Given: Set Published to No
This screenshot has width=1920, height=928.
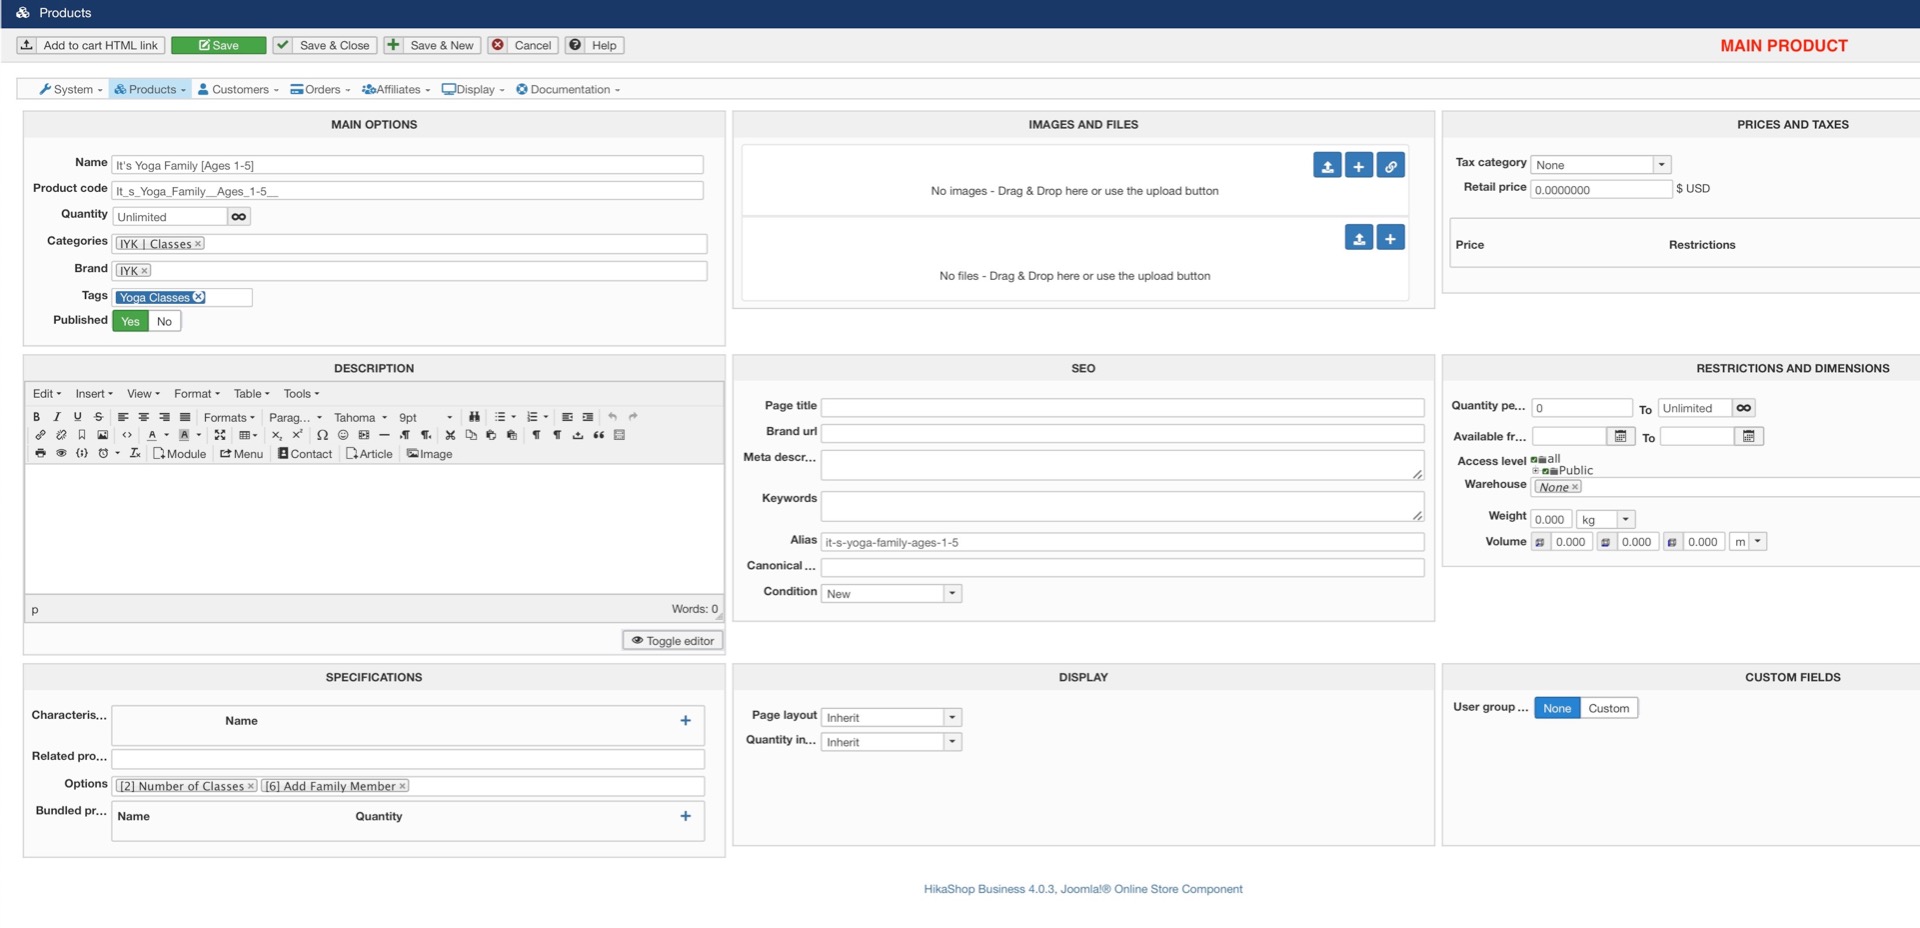Looking at the screenshot, I should coord(164,321).
